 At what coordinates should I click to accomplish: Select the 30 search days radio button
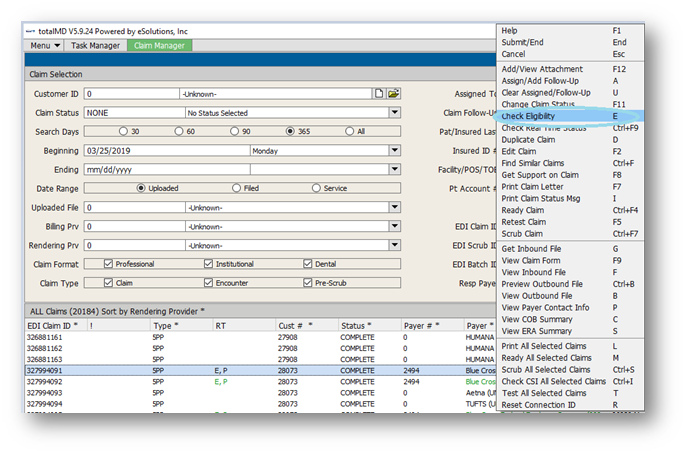click(x=124, y=131)
